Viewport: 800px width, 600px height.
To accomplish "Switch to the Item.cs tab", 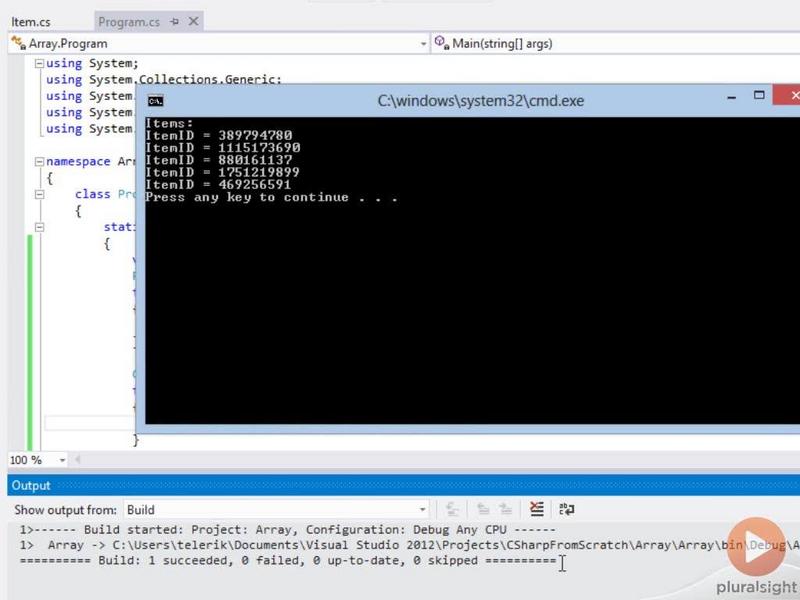I will pyautogui.click(x=31, y=22).
